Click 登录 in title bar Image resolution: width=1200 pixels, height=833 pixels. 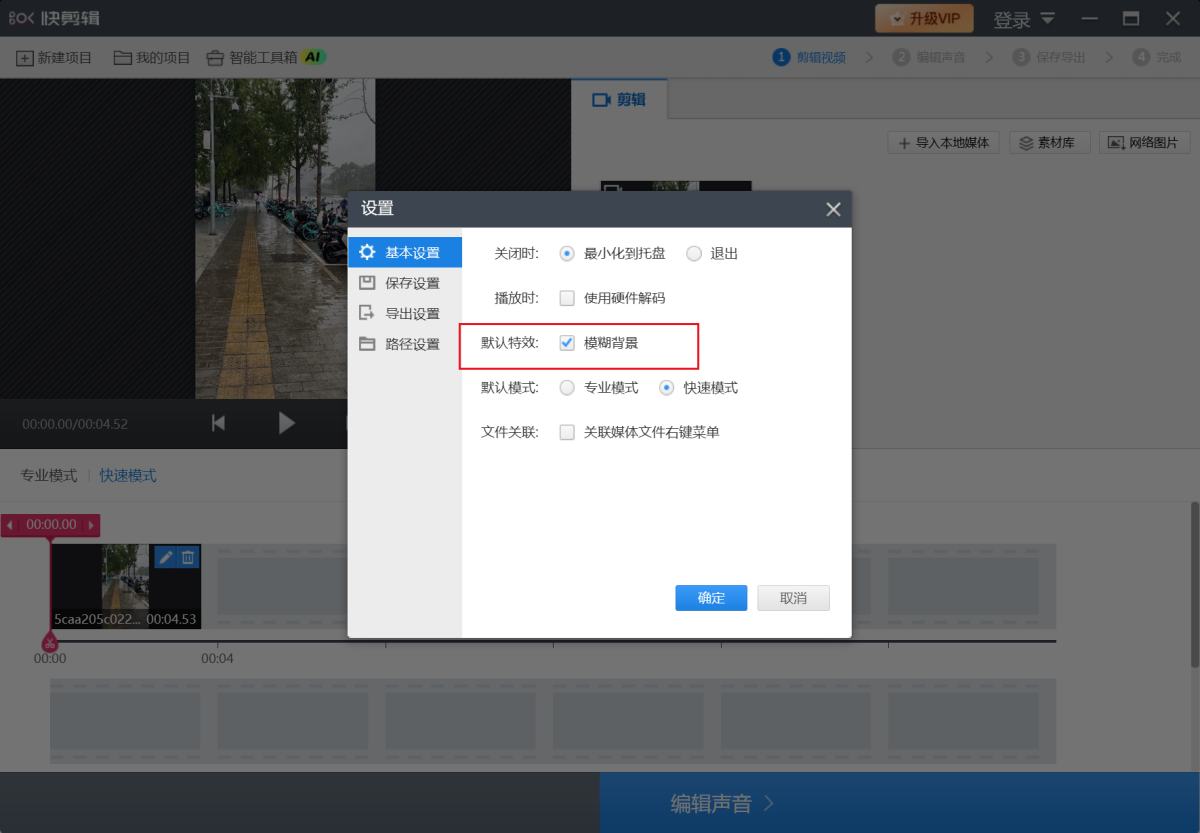1011,19
